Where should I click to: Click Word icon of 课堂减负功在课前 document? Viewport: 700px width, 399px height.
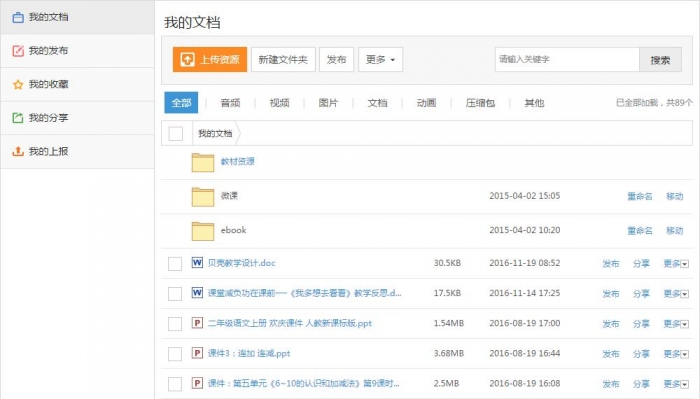tap(197, 292)
